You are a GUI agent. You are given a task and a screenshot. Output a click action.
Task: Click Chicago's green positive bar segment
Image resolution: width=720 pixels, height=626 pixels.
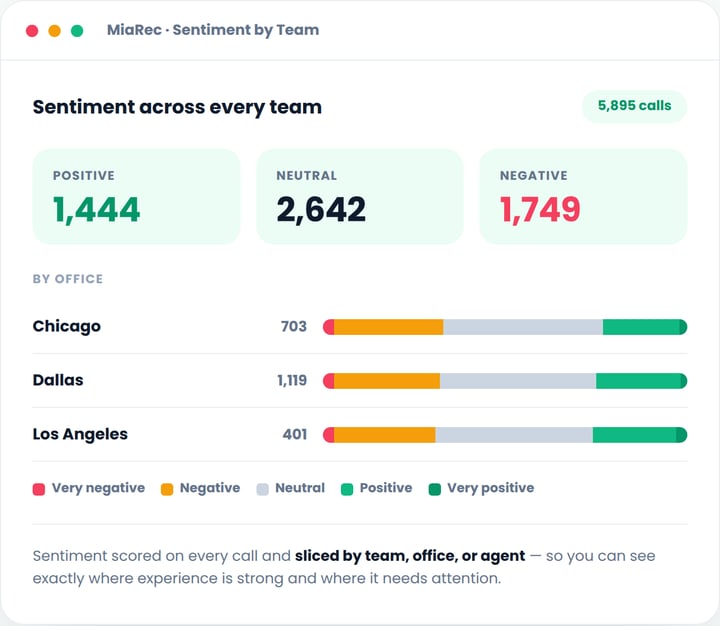[x=641, y=327]
